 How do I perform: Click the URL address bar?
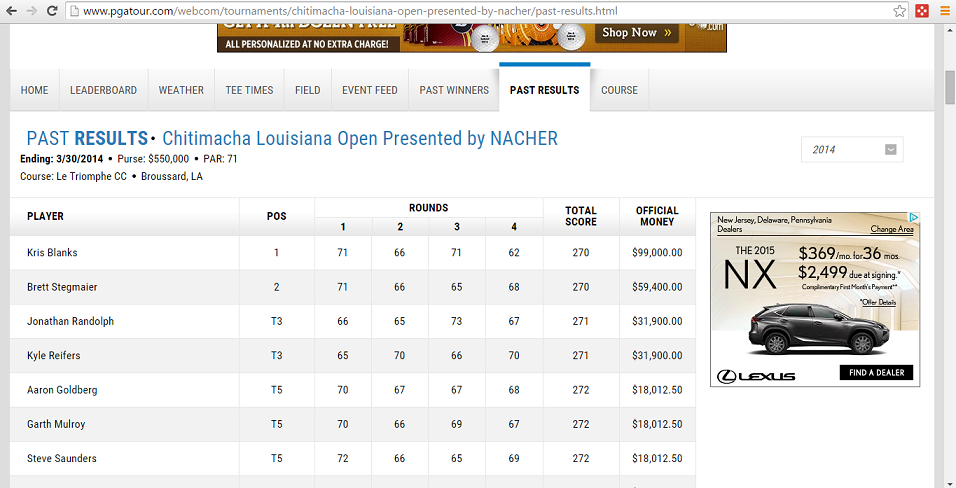(x=480, y=11)
